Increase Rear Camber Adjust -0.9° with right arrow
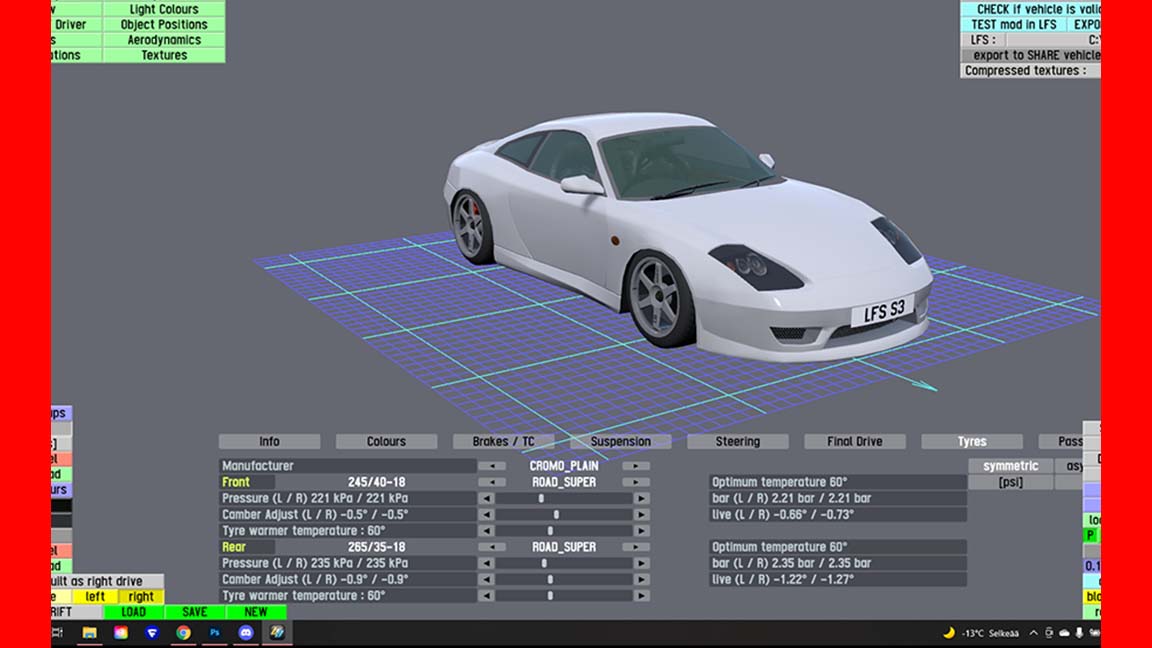The image size is (1152, 648). click(641, 579)
